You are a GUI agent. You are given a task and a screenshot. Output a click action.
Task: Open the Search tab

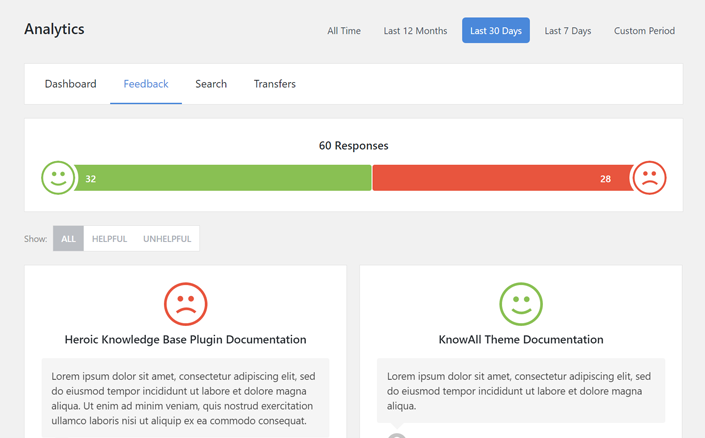pos(211,84)
